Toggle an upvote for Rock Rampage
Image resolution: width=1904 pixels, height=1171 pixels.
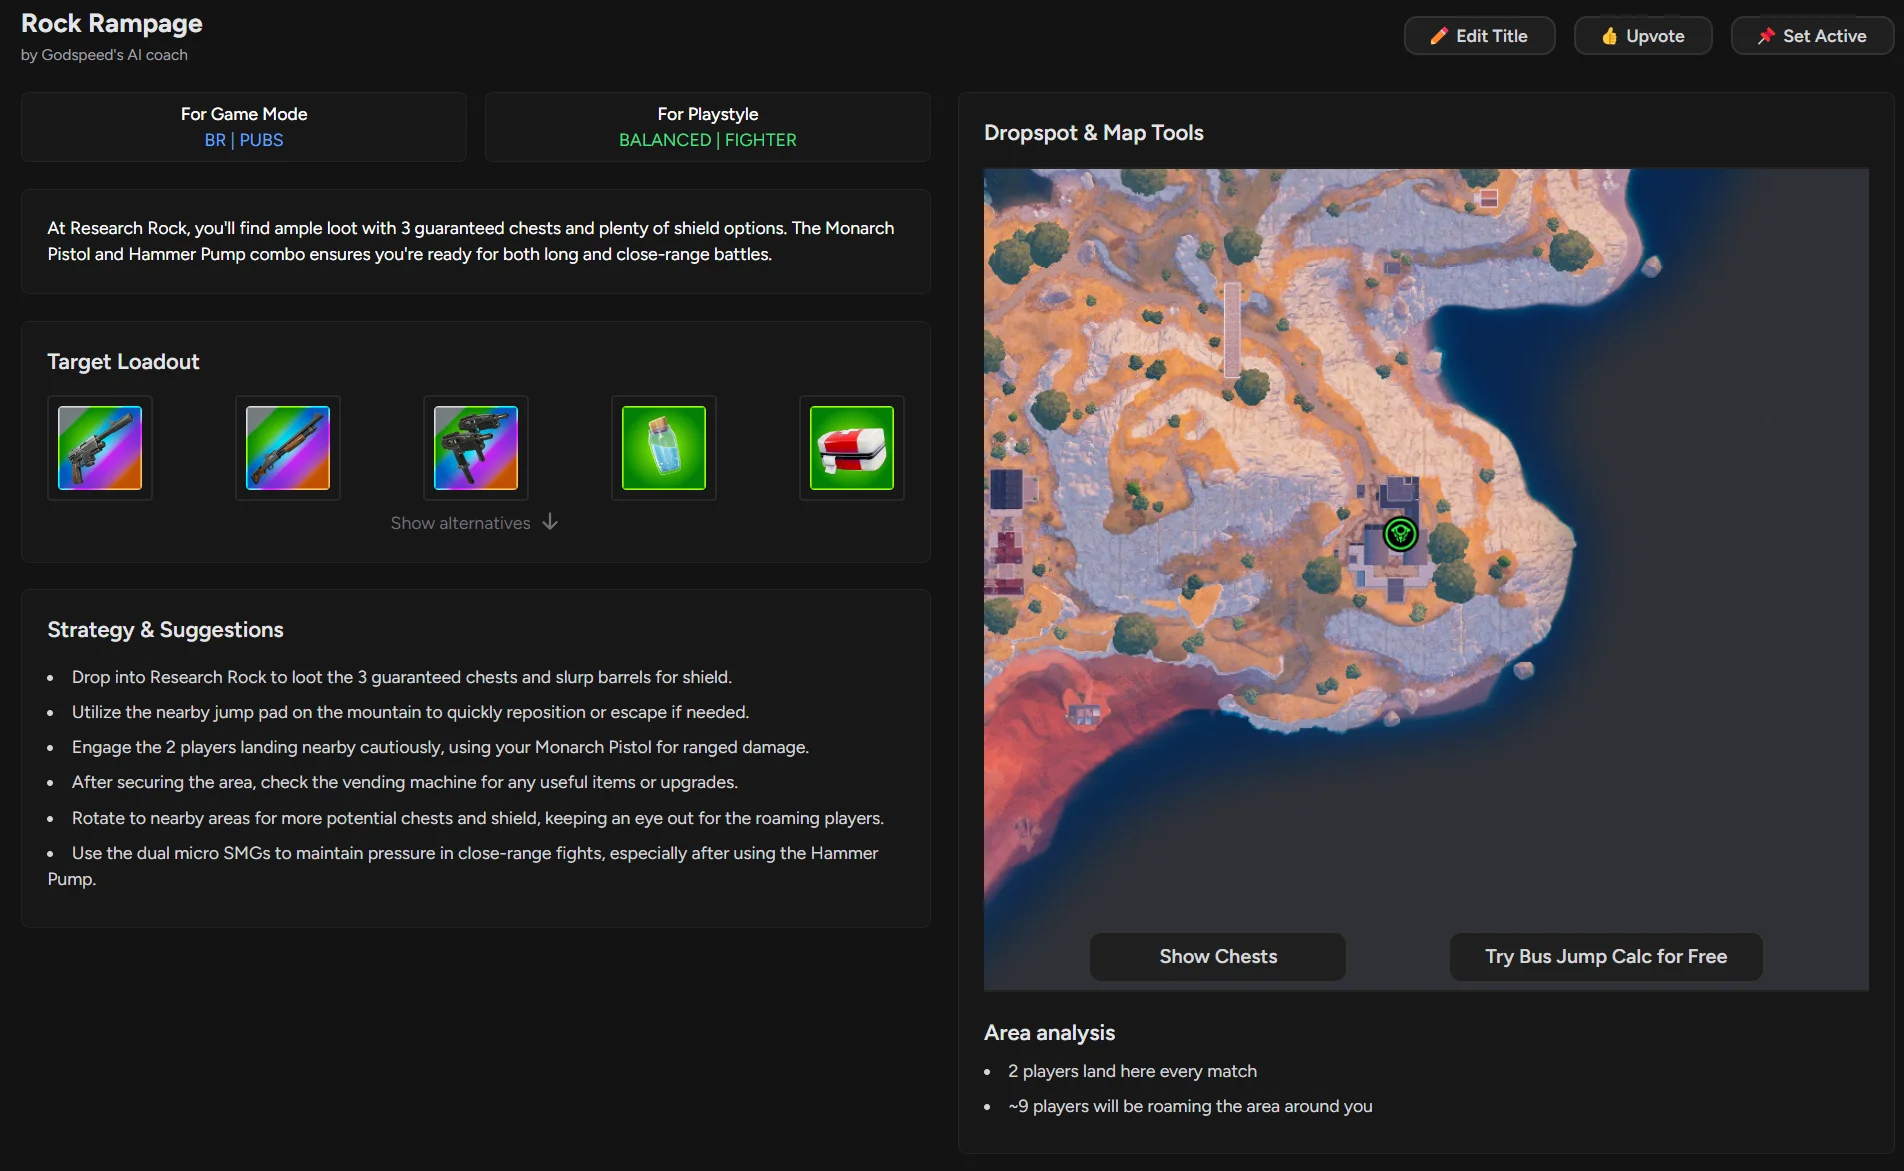pyautogui.click(x=1643, y=35)
